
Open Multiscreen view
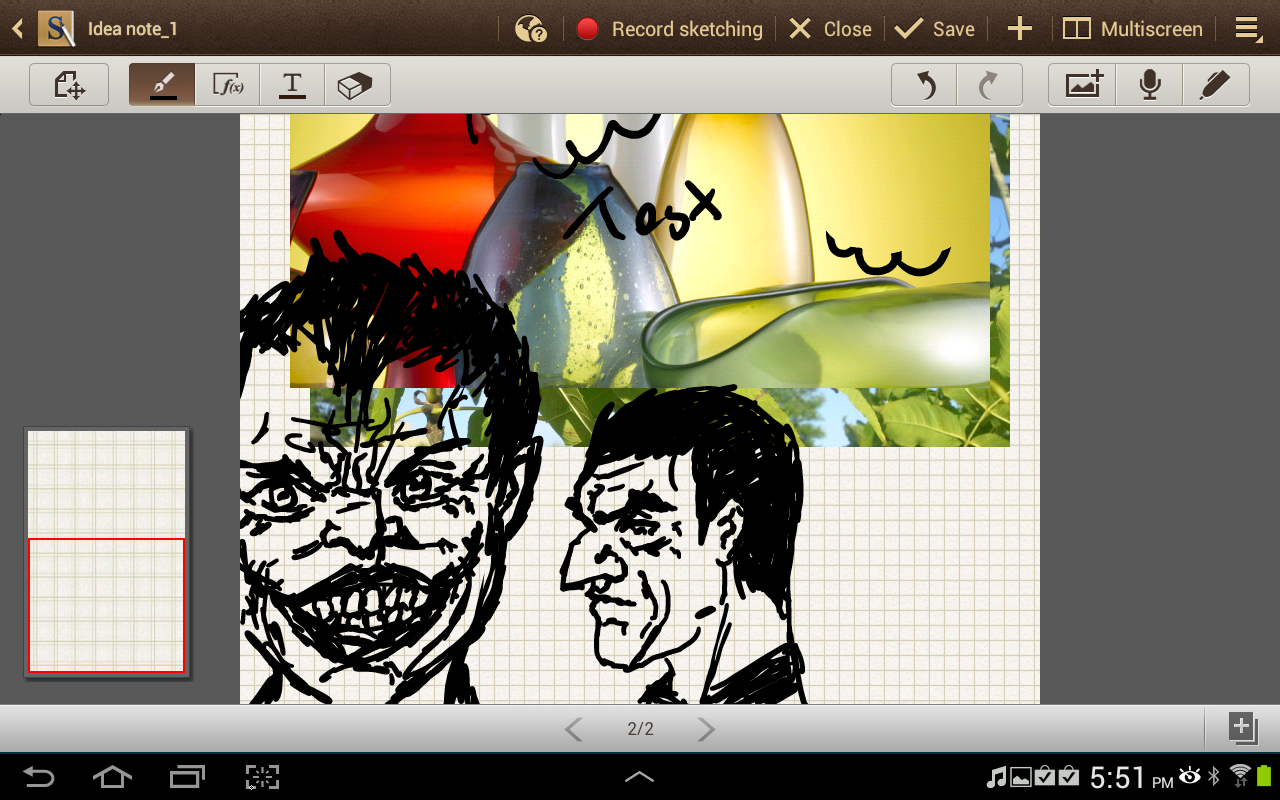[1133, 29]
